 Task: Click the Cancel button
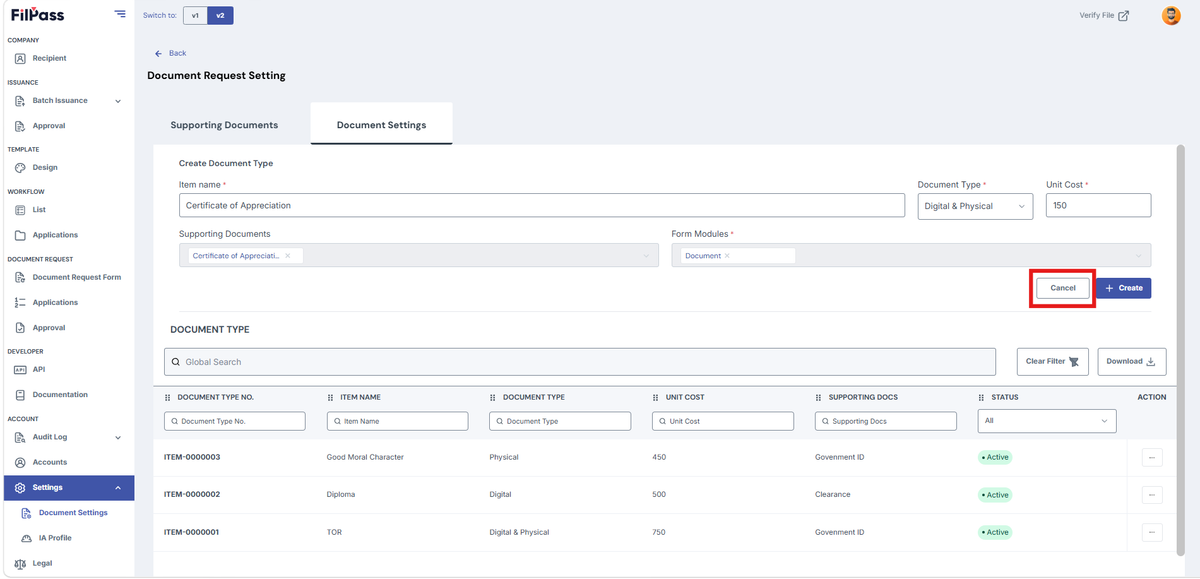(1063, 288)
